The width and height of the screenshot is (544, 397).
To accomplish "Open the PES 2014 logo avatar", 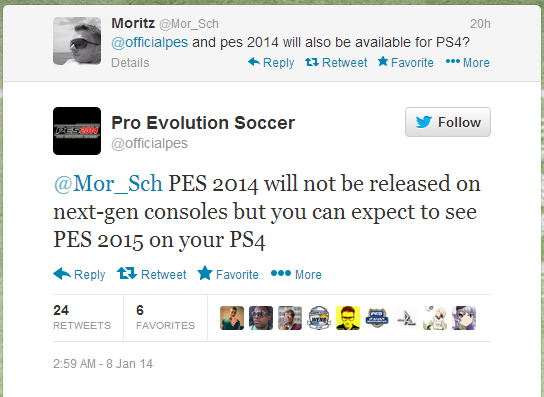I will 77,131.
